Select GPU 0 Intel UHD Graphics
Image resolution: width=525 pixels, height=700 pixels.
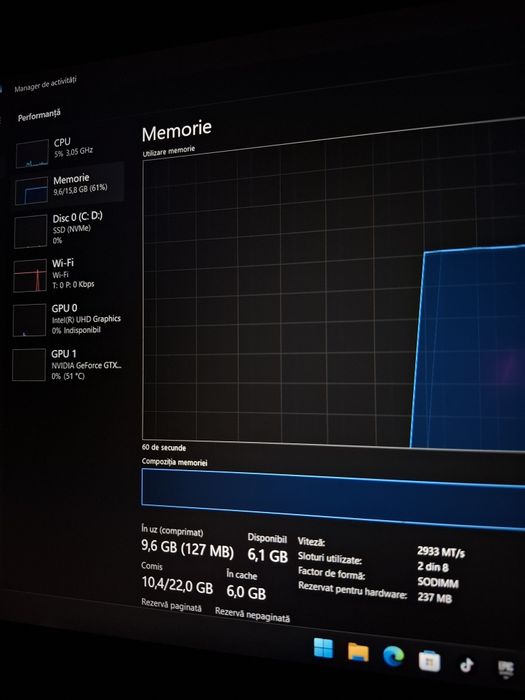67,319
